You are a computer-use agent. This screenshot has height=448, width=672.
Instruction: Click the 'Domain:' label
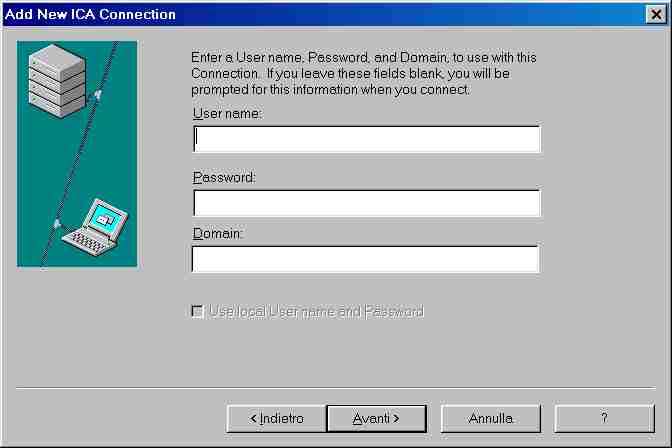tap(219, 233)
